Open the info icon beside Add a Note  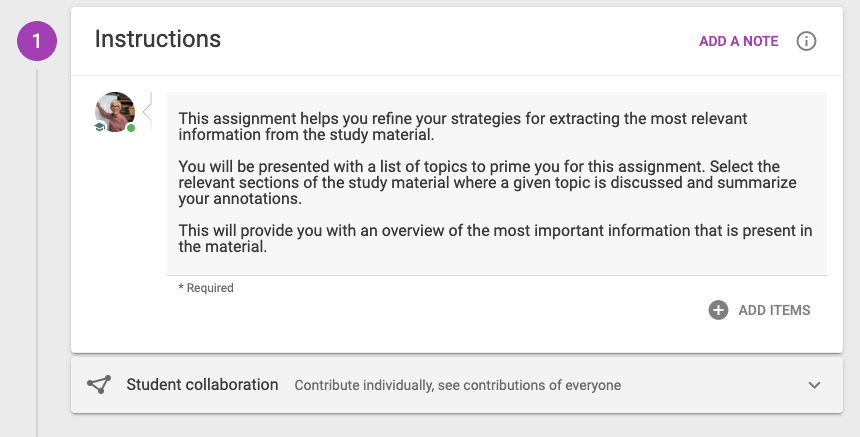click(806, 41)
